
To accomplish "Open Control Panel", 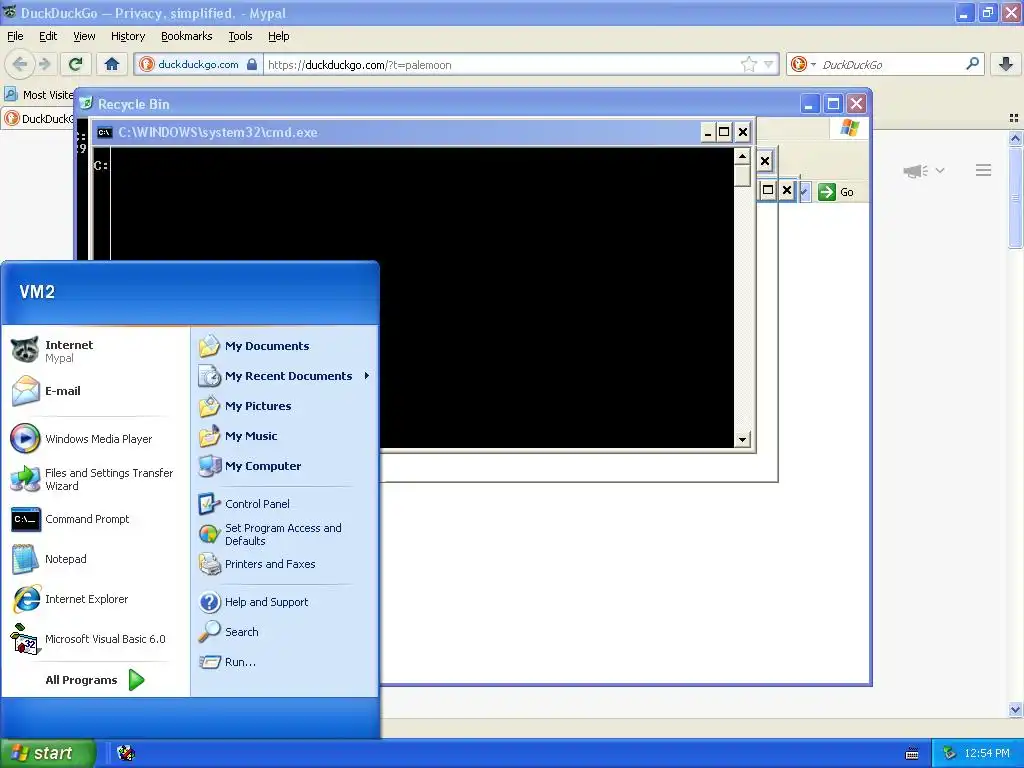I will [x=284, y=504].
